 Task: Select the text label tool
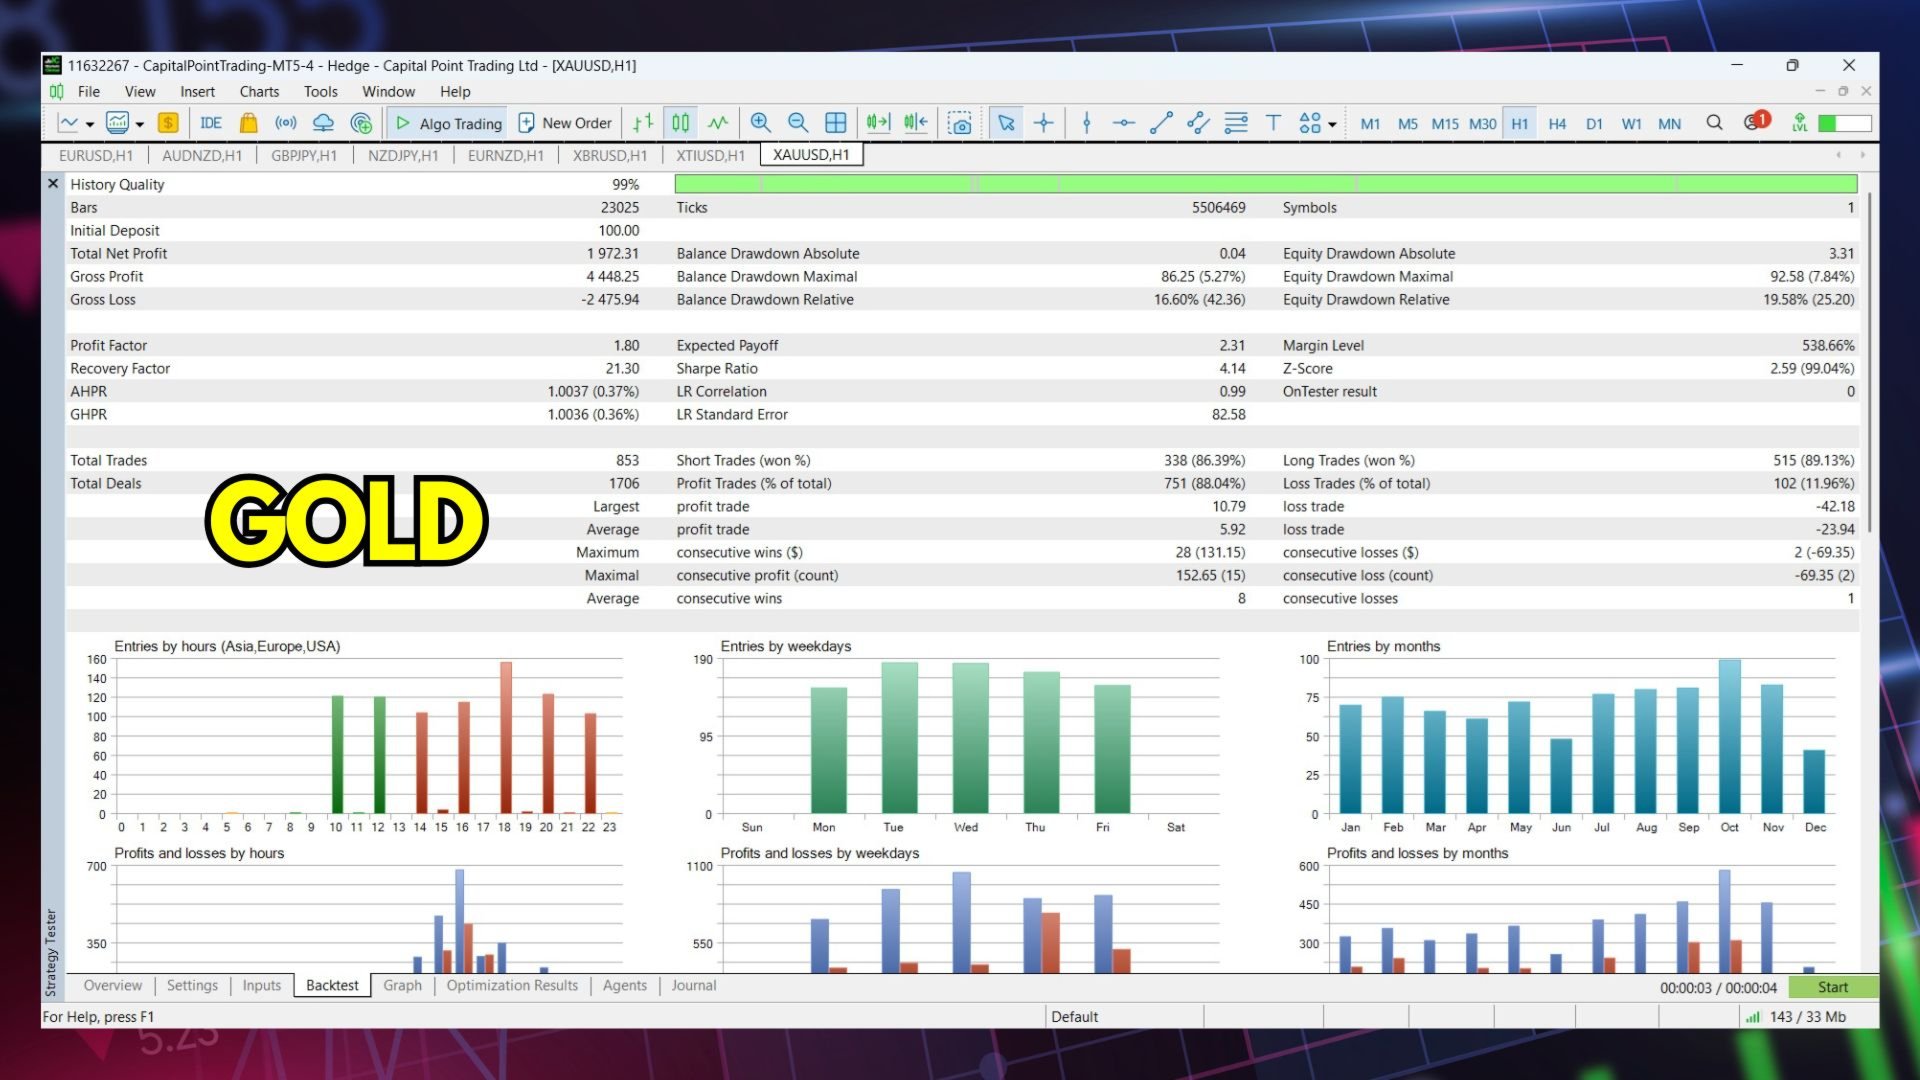click(1273, 123)
